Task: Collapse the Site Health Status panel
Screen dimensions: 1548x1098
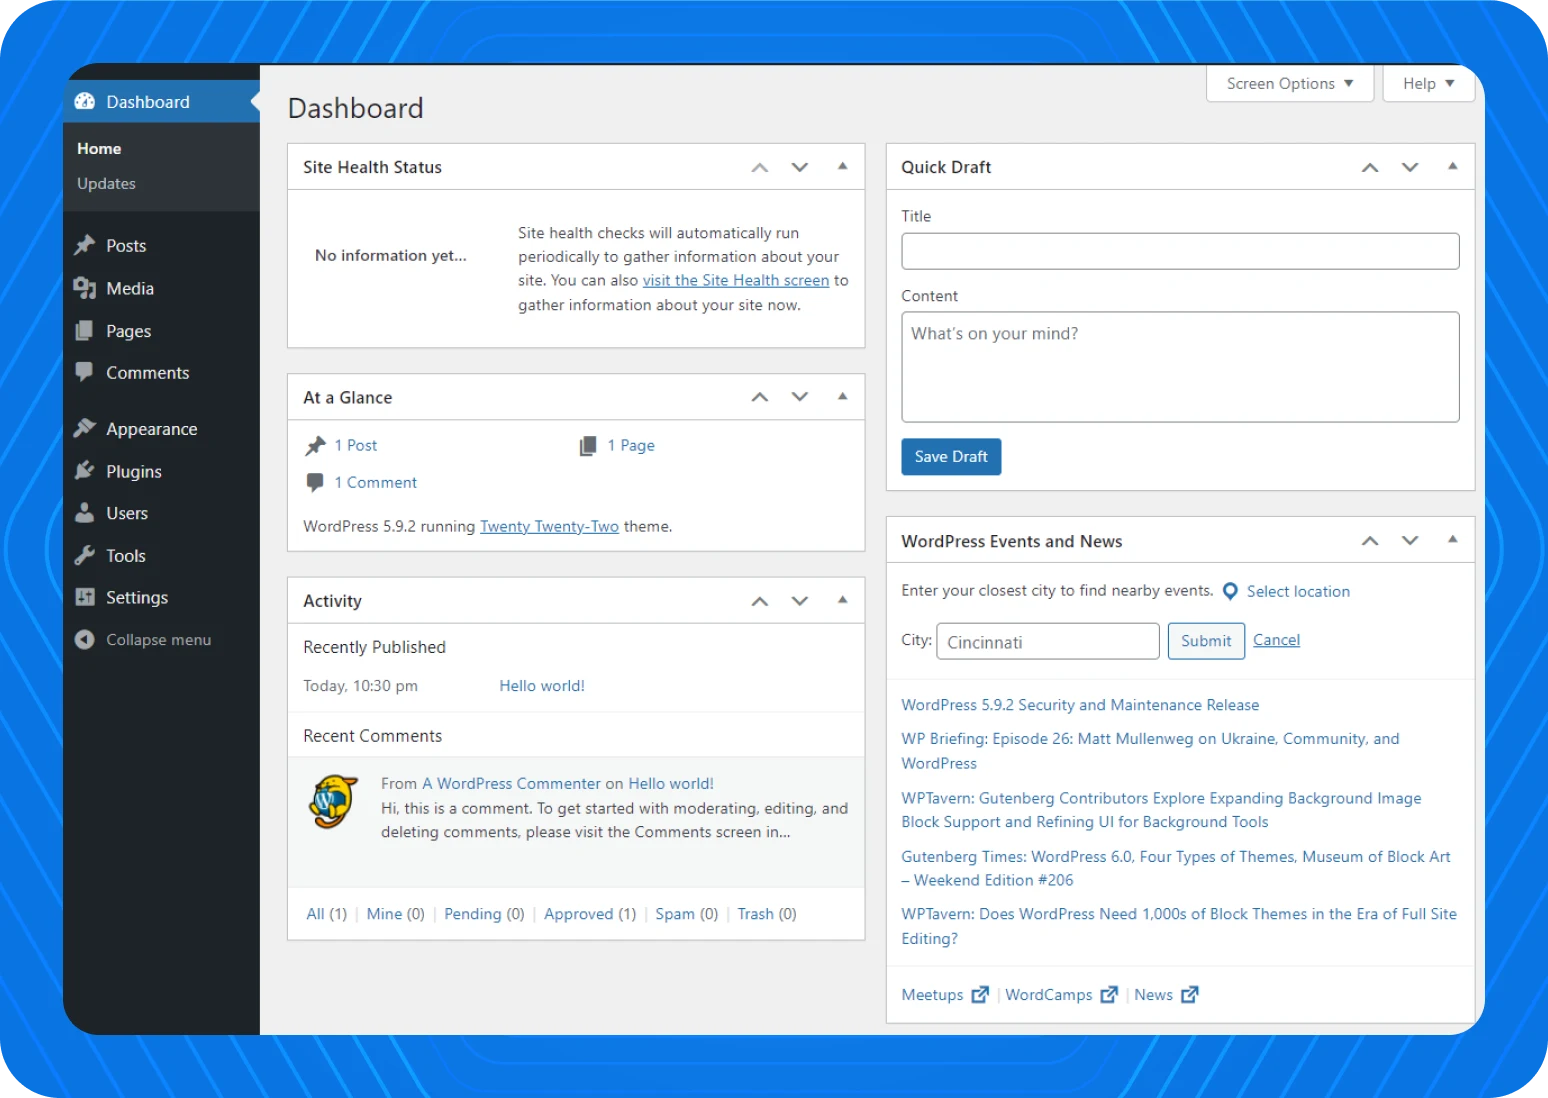Action: tap(843, 166)
